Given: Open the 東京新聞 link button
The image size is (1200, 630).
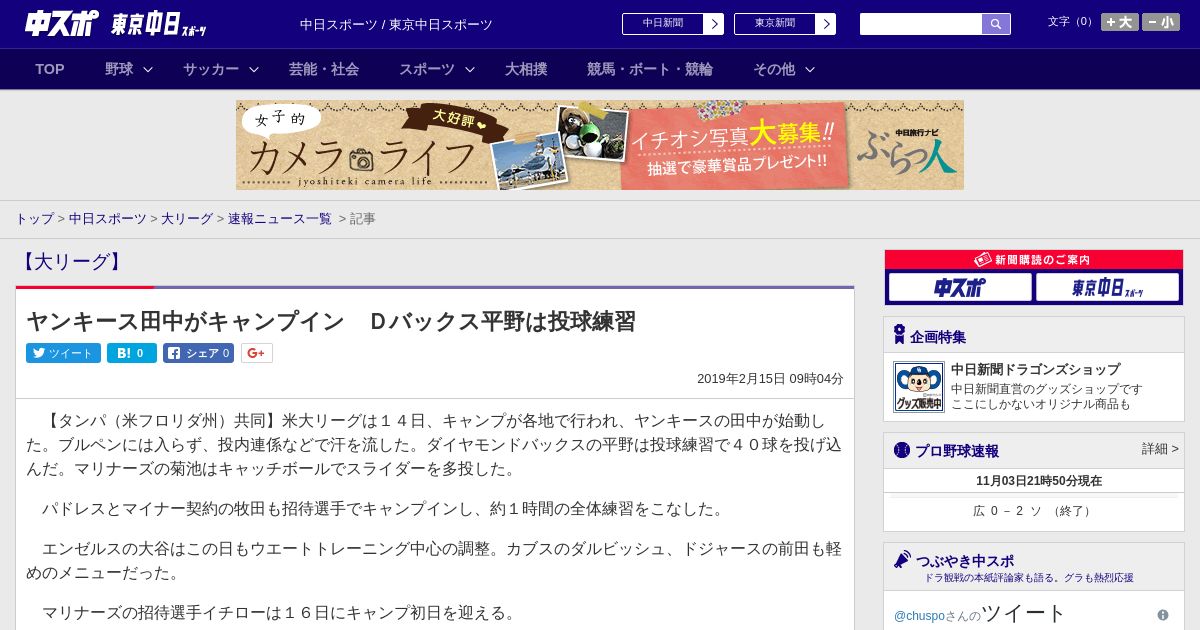Looking at the screenshot, I should click(785, 24).
